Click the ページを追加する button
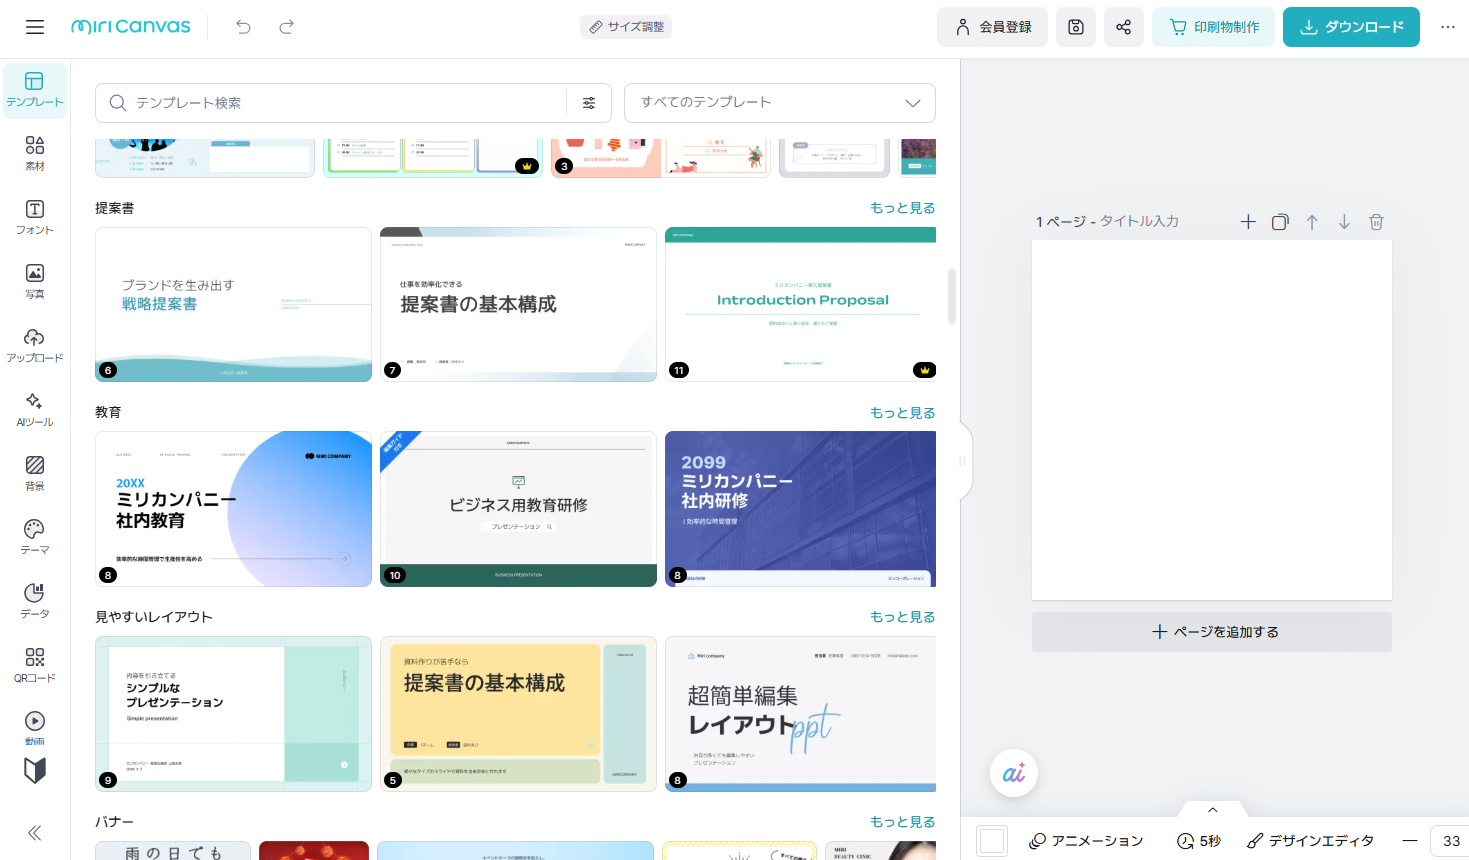Screen dimensions: 1469x860 [x=1212, y=632]
